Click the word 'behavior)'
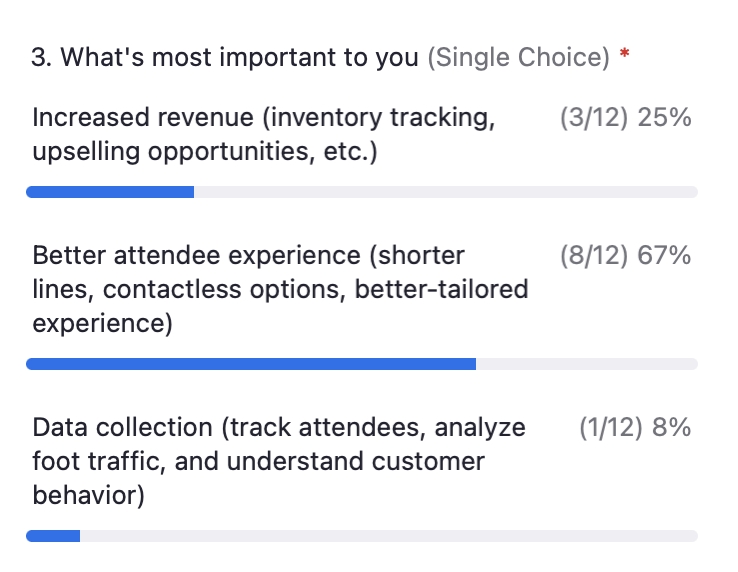738x572 pixels. 88,495
